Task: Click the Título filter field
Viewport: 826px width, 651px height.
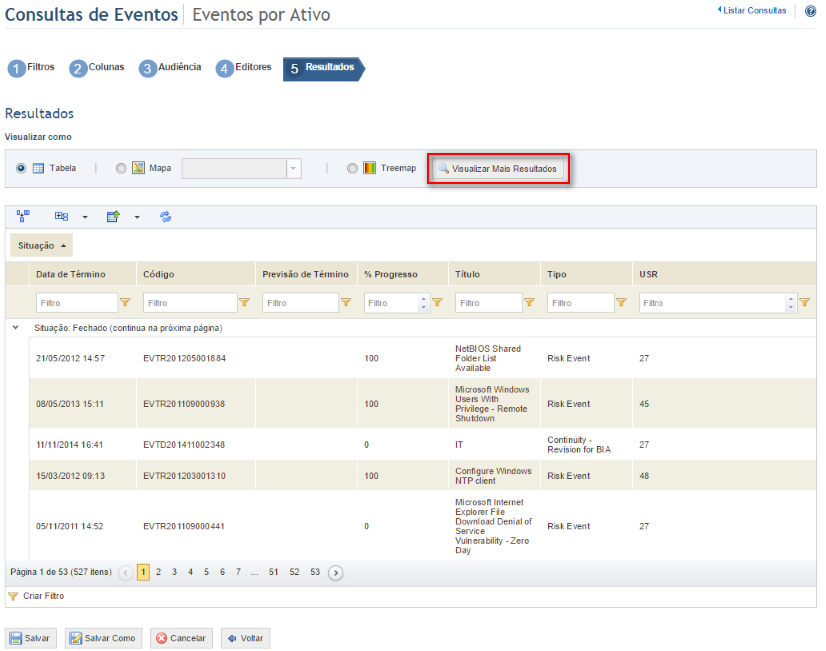Action: (489, 303)
